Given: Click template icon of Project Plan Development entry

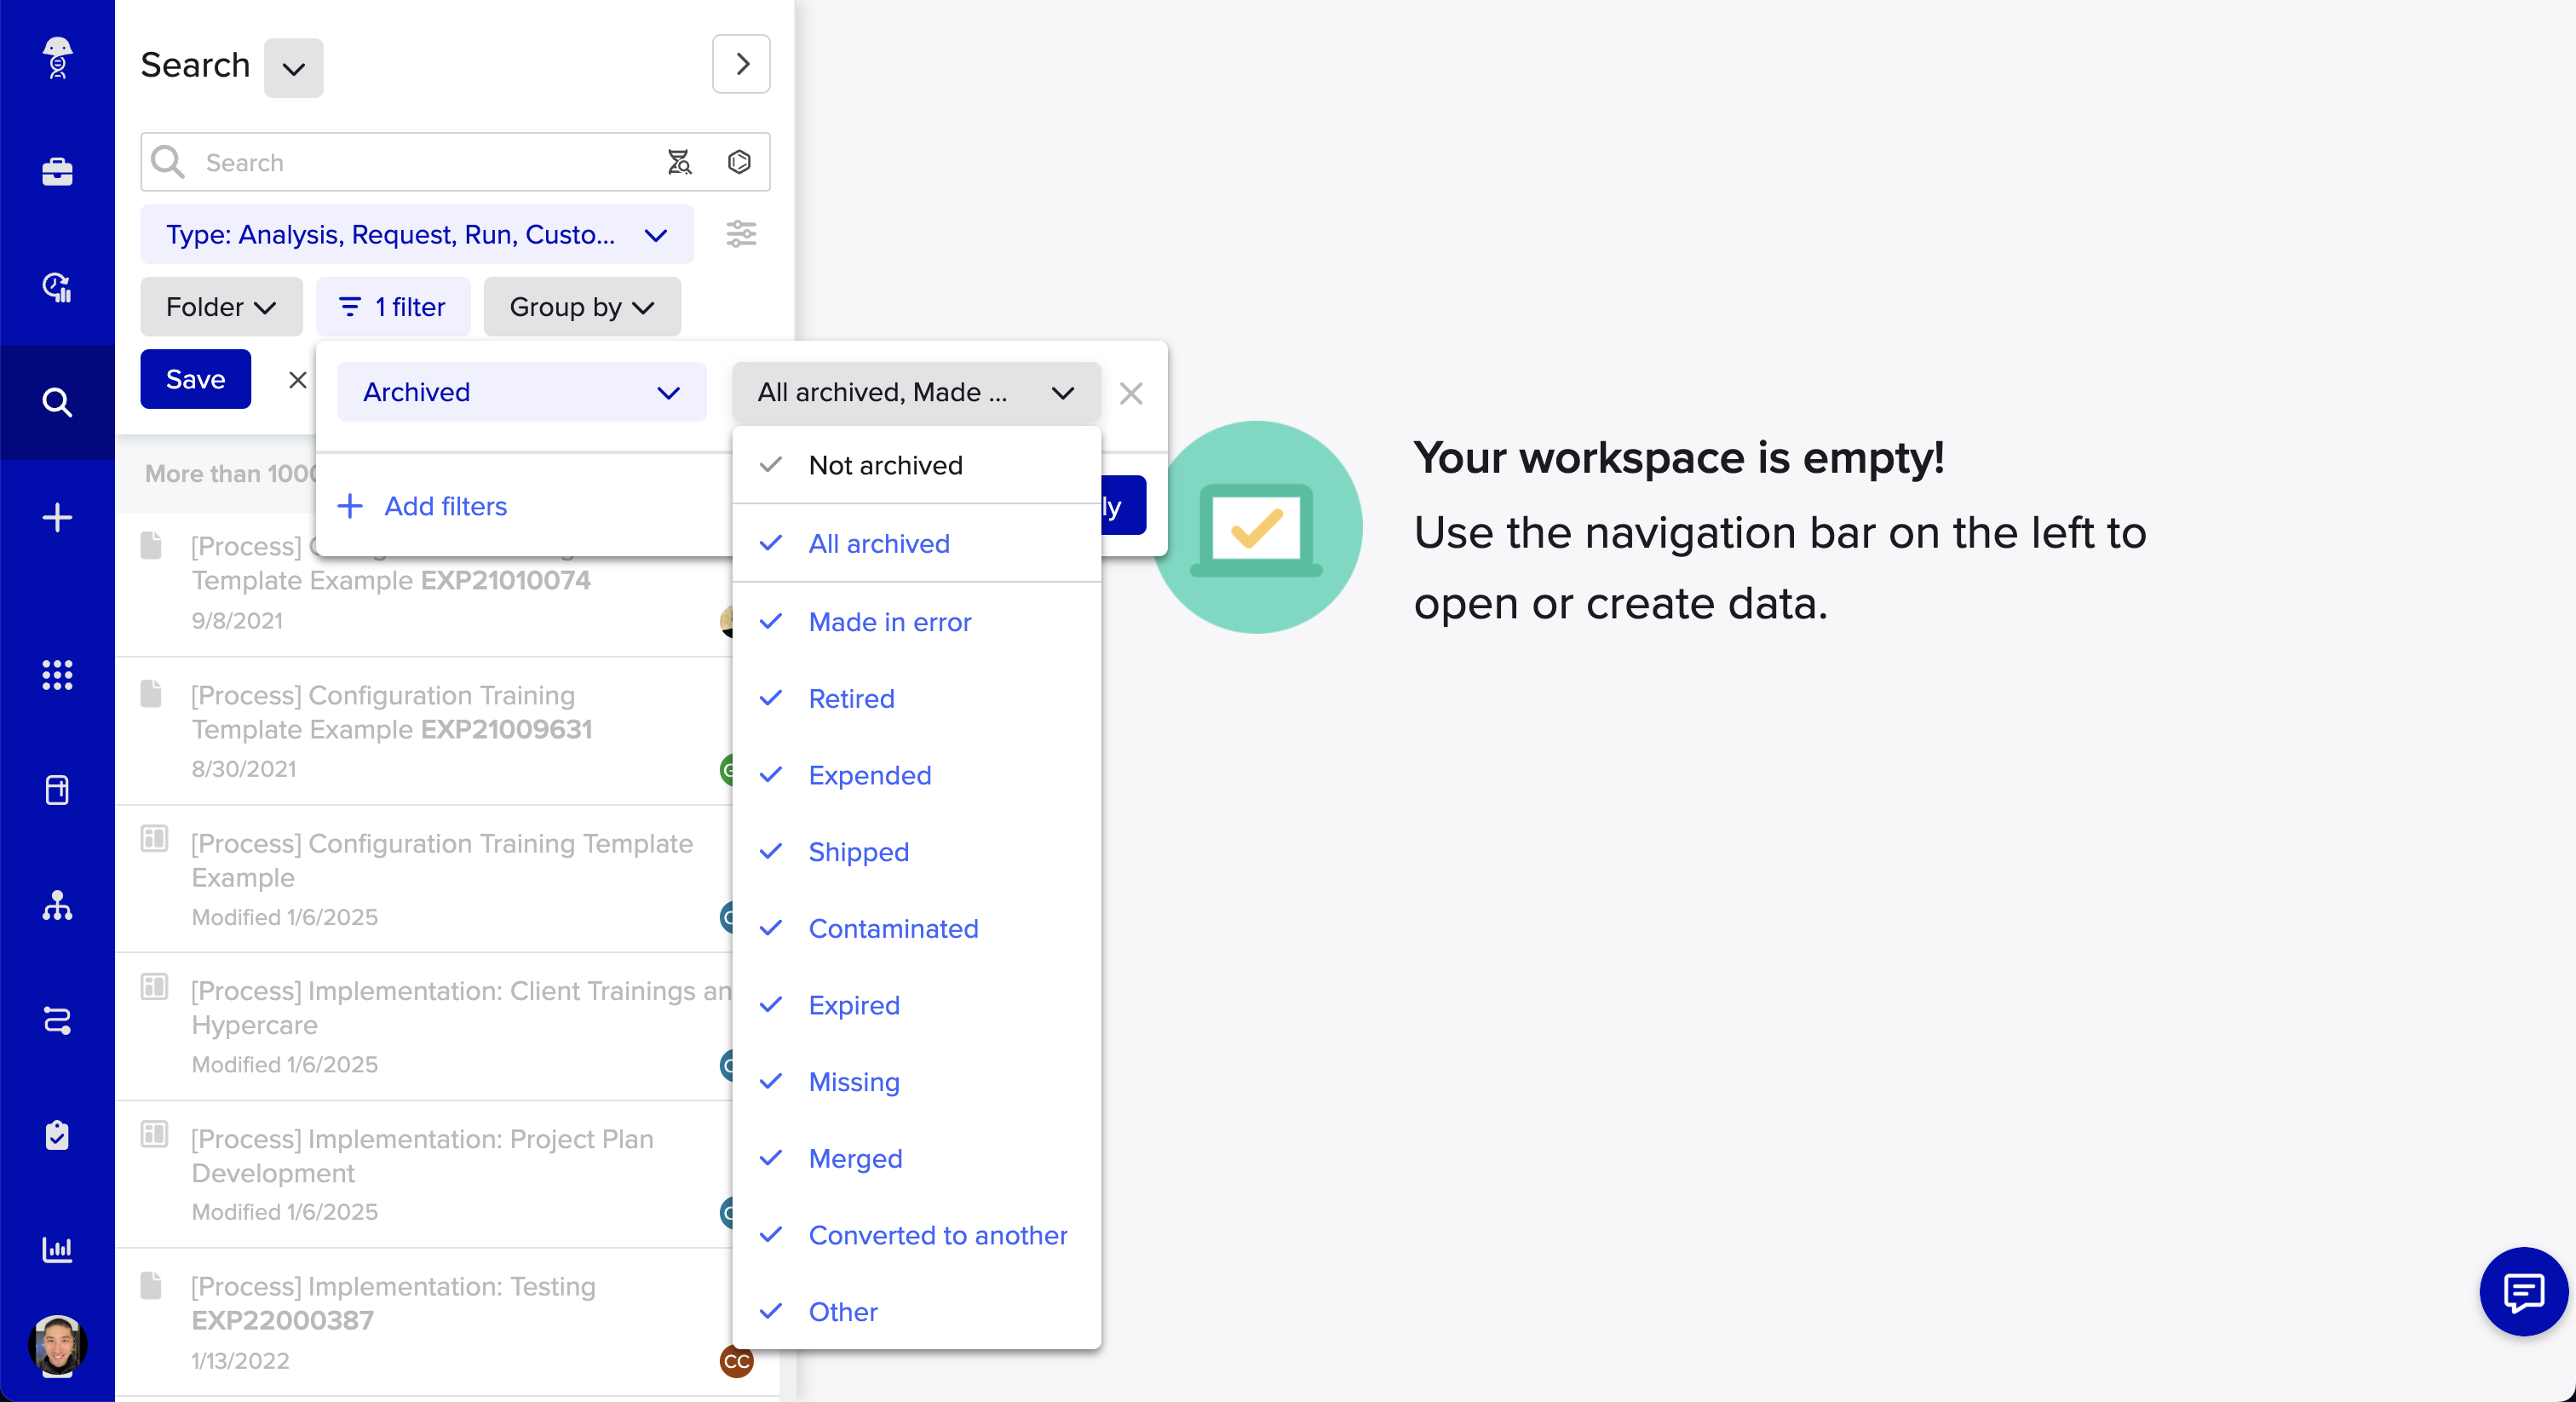Looking at the screenshot, I should [154, 1134].
